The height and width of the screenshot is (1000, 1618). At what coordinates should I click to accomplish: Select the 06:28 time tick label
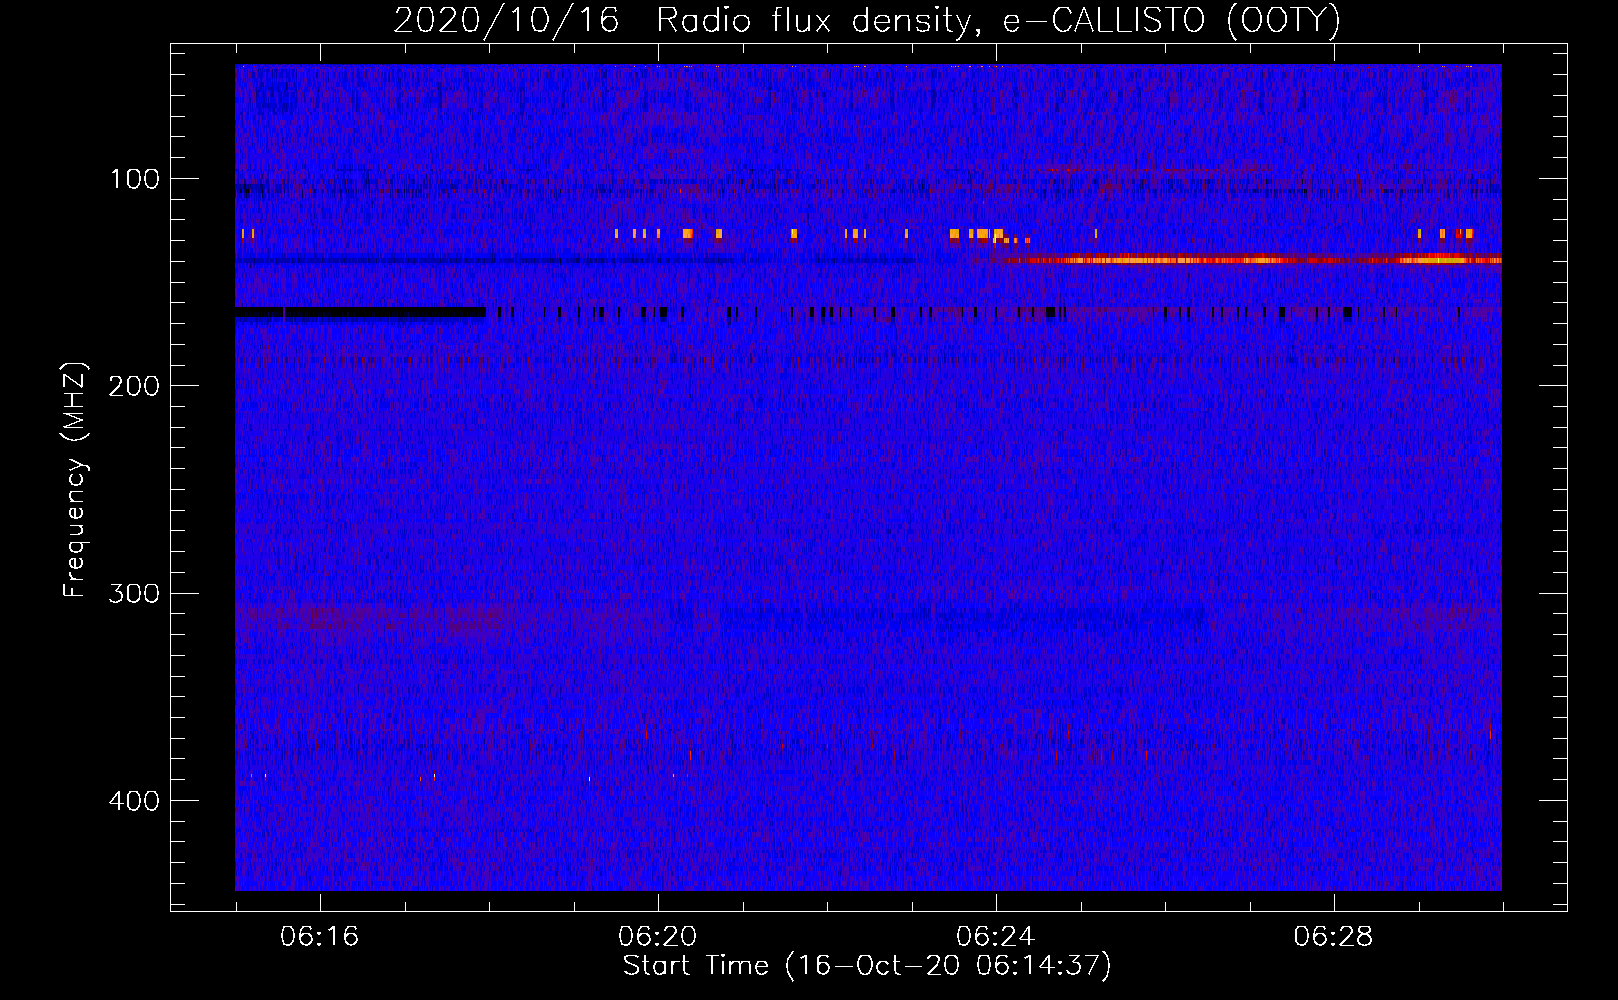tap(1334, 937)
